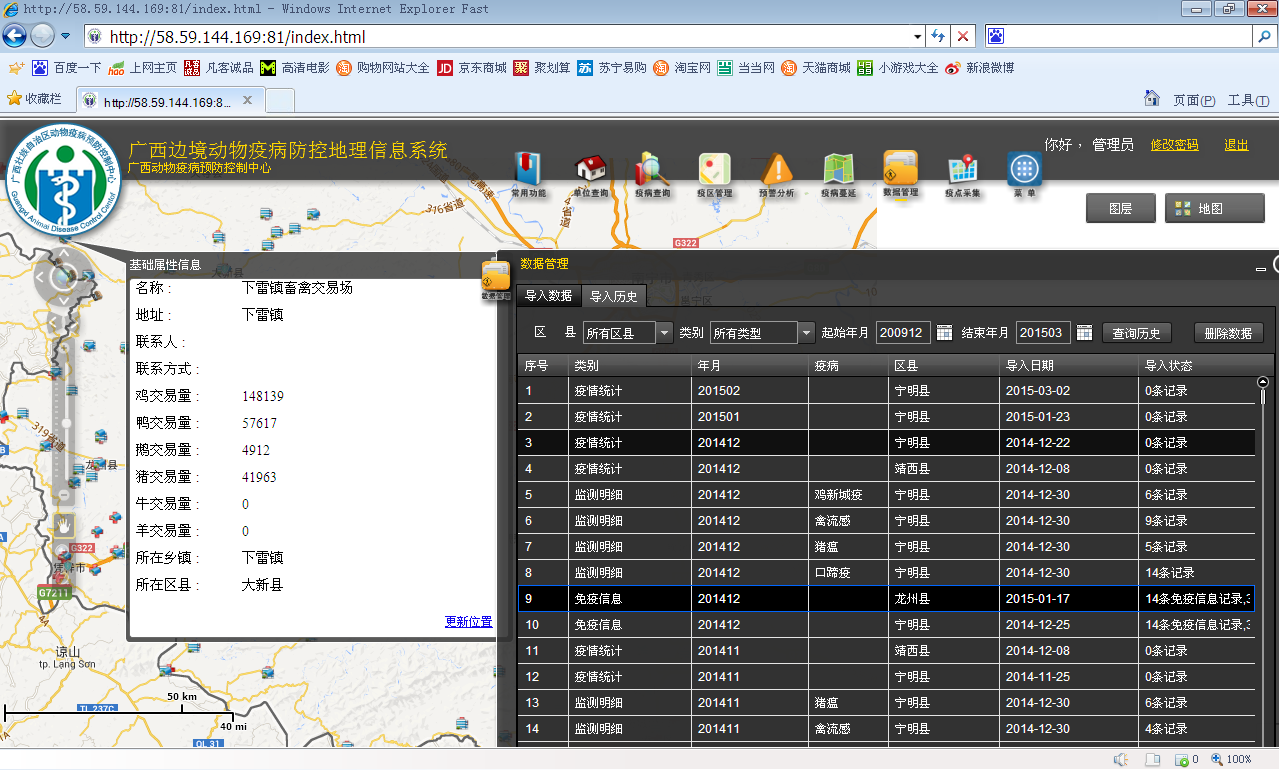Open the 工具 menu
Viewport: 1279px width, 770px height.
tap(1248, 100)
